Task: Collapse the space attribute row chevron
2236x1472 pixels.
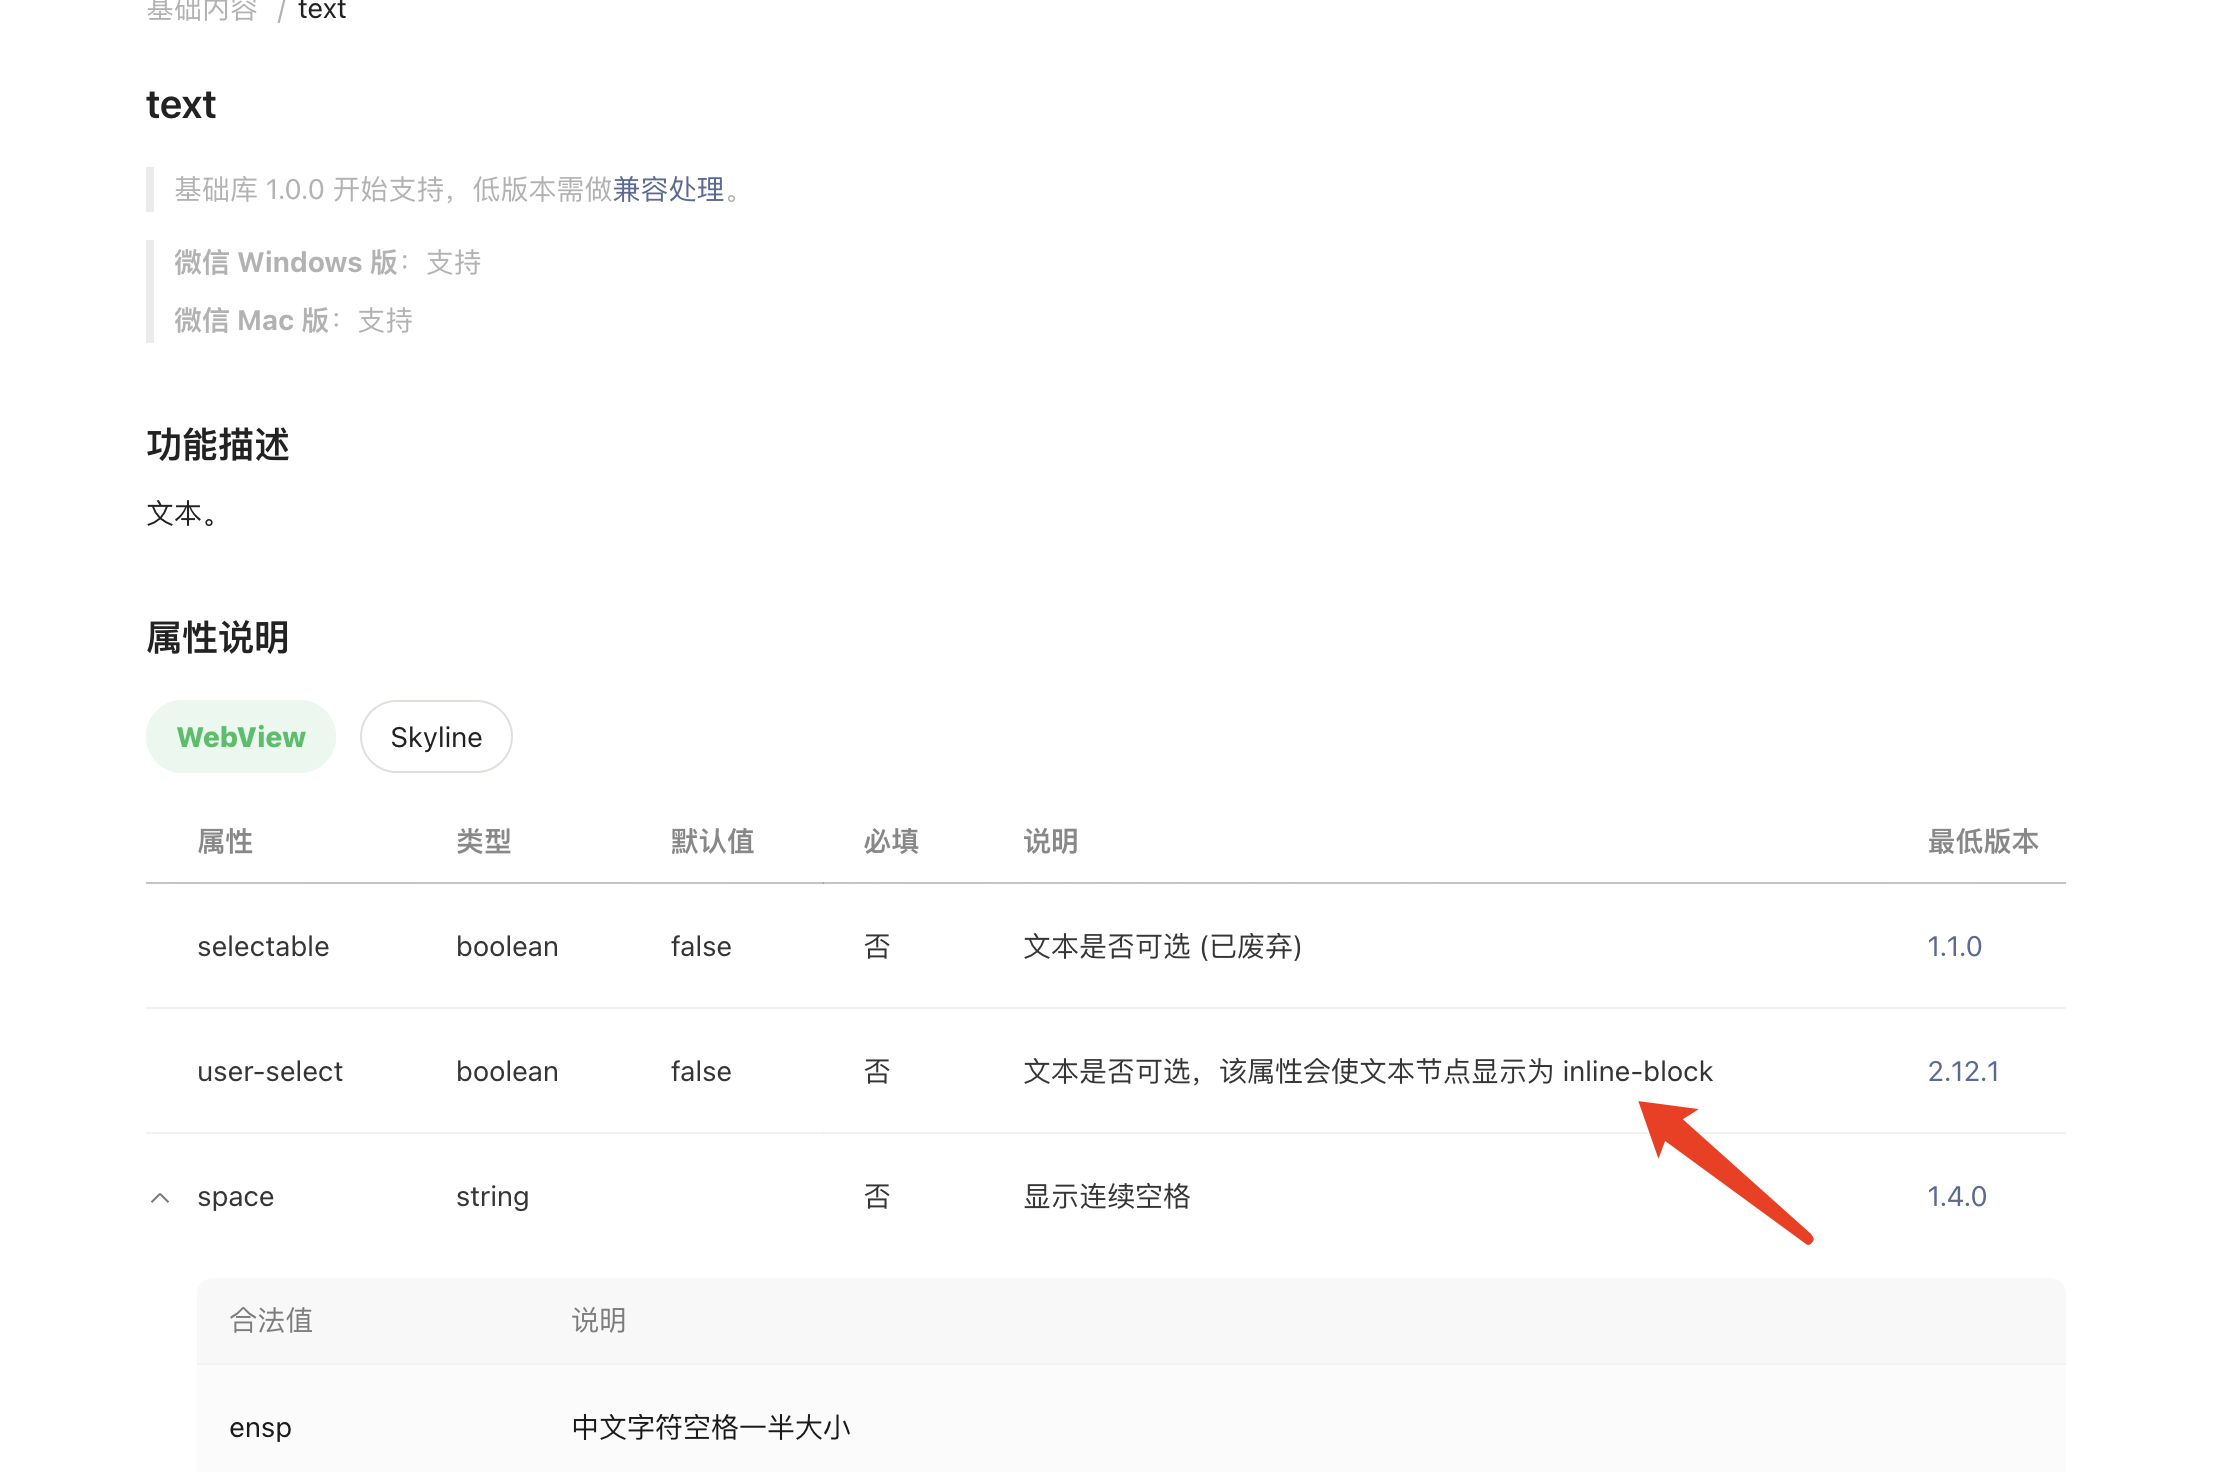Action: pos(160,1197)
